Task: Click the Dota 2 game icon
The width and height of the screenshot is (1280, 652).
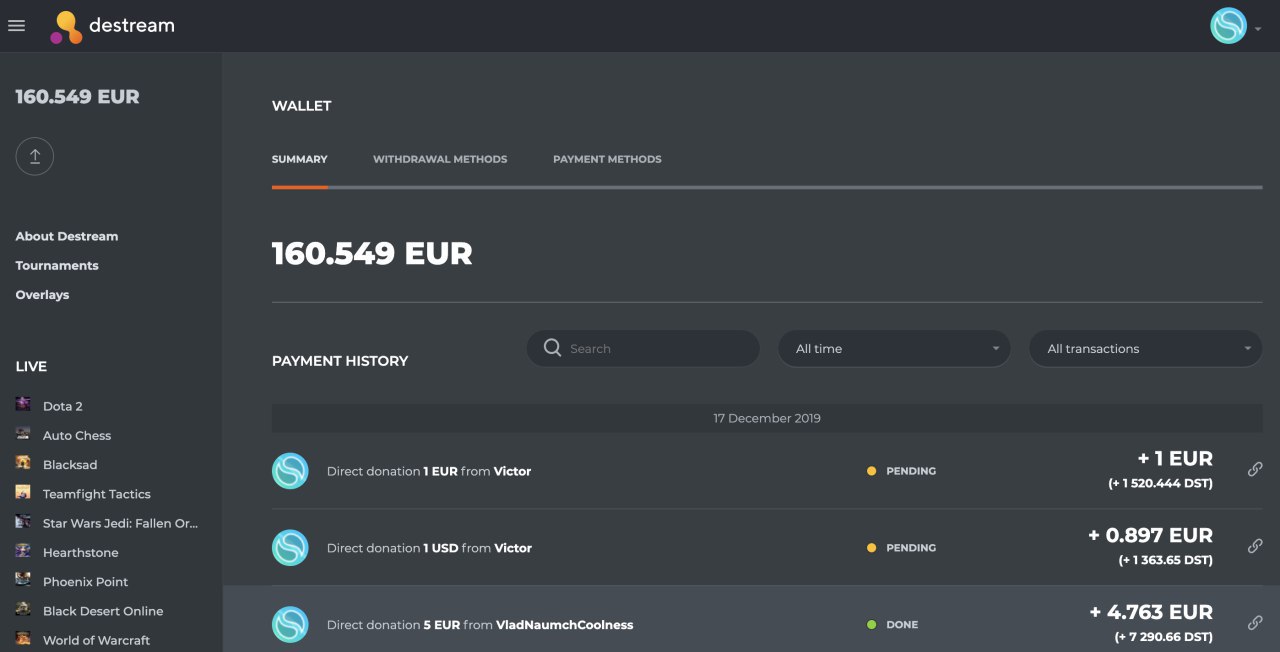Action: click(x=23, y=405)
